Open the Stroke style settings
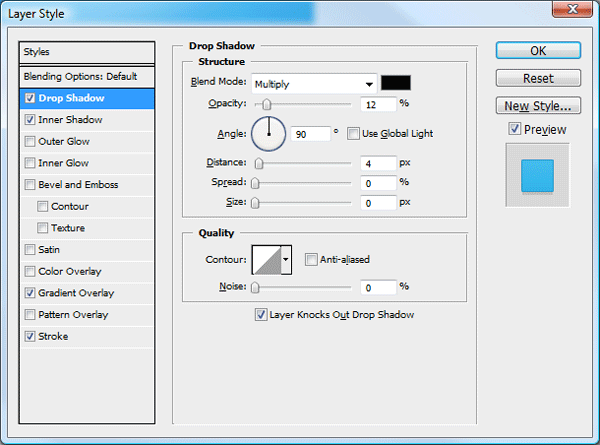 (x=87, y=337)
